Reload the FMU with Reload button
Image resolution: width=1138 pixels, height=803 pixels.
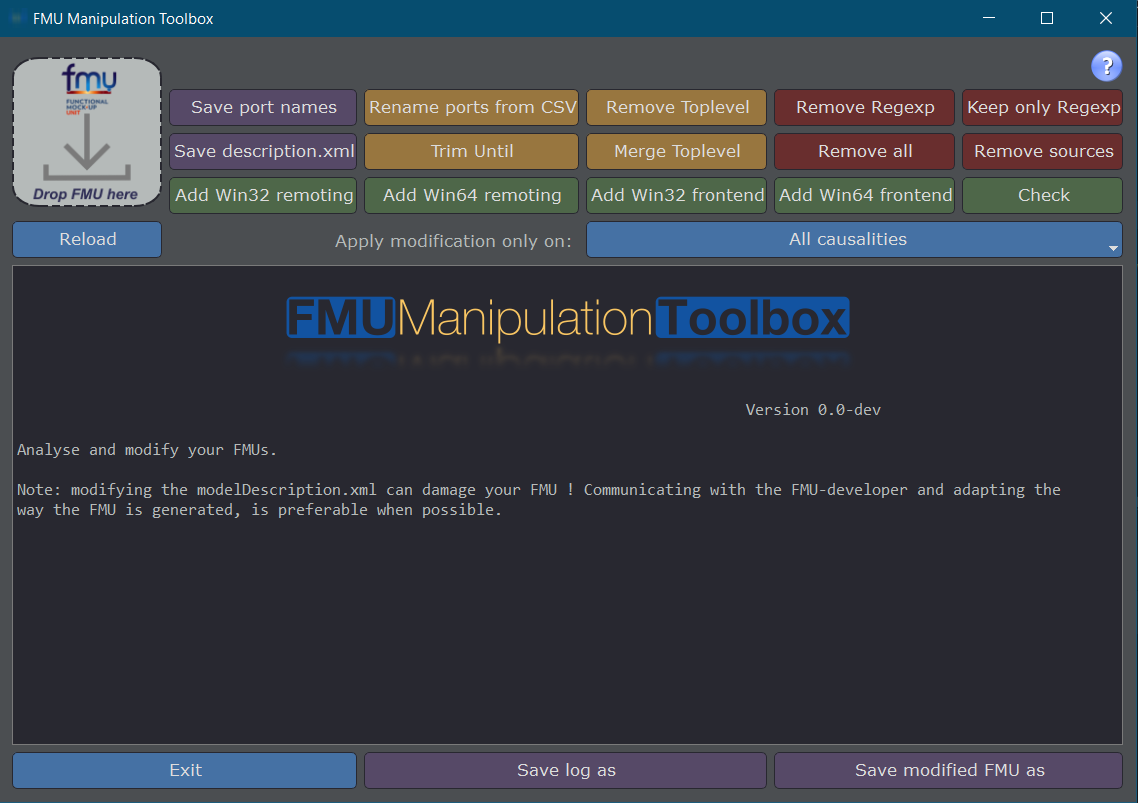(87, 240)
